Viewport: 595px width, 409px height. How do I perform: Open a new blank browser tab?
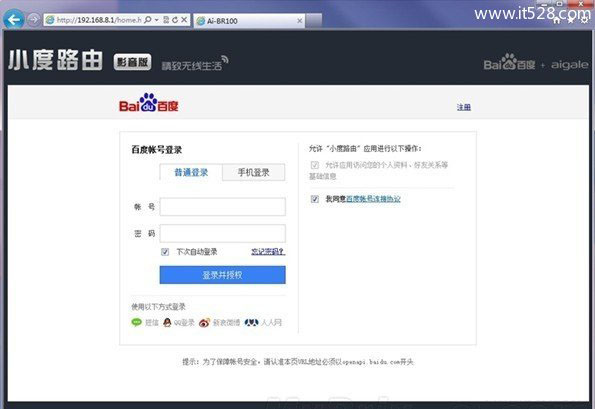[314, 20]
